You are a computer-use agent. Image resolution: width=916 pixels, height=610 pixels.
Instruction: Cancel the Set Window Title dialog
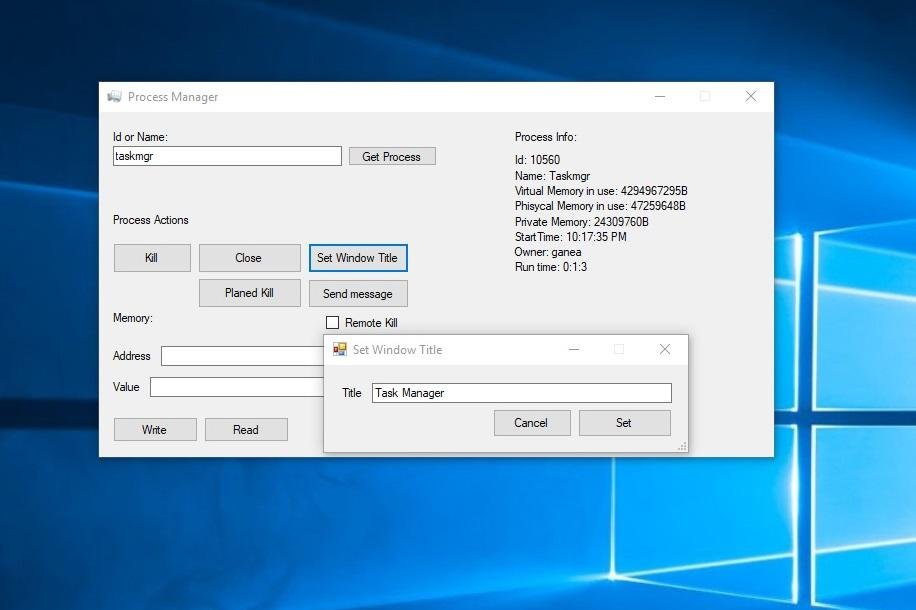(x=532, y=422)
